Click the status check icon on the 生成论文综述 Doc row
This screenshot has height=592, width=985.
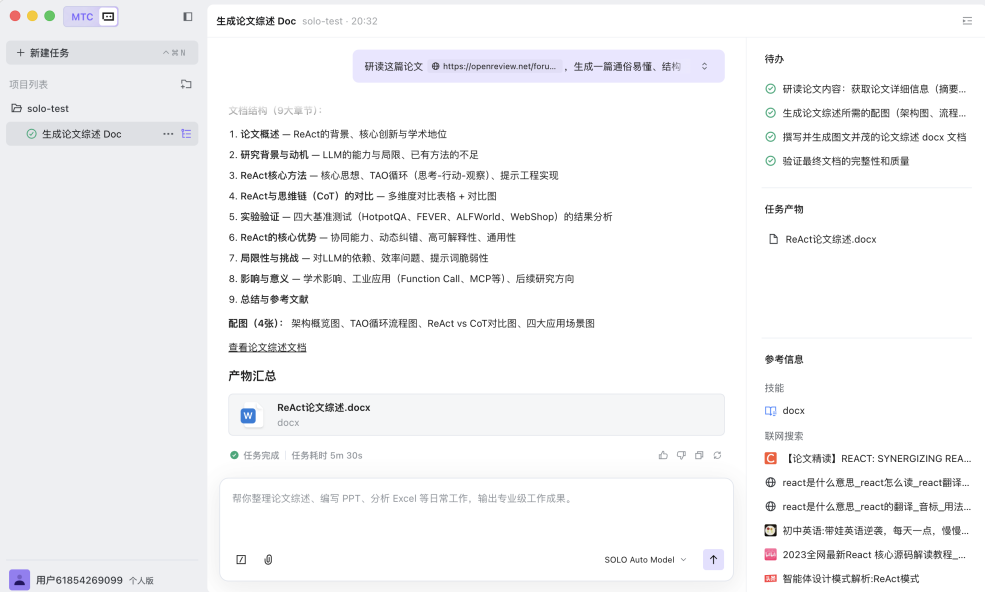(31, 134)
